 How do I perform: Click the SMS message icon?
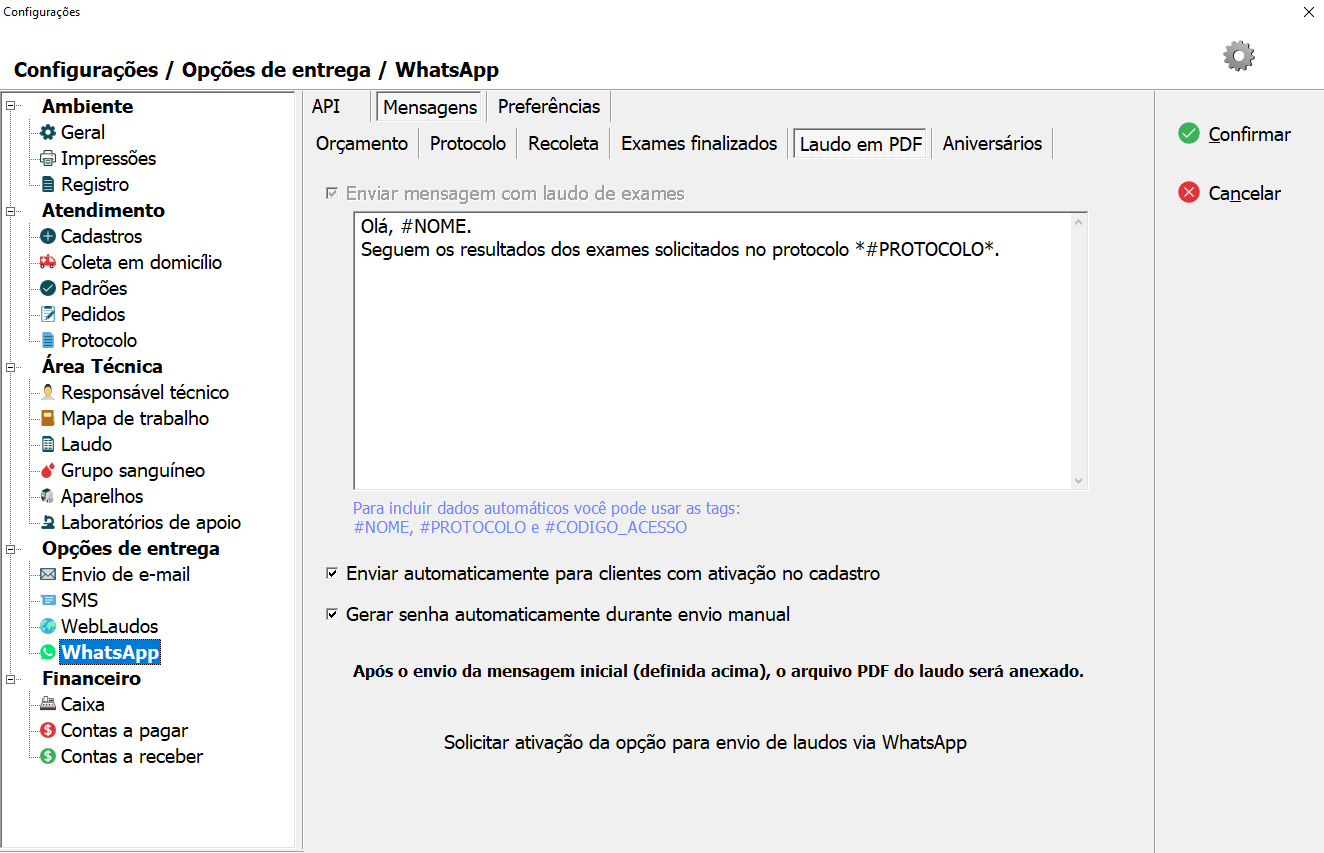point(48,600)
